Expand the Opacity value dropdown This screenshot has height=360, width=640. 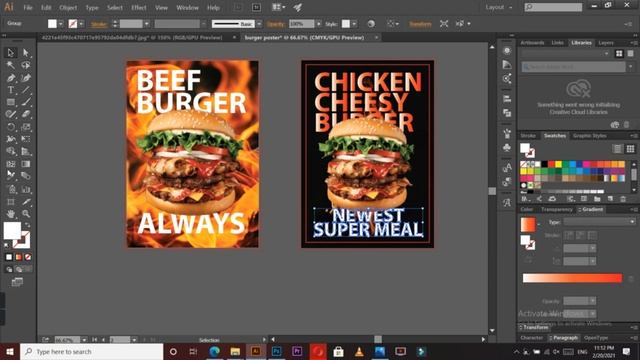(318, 24)
